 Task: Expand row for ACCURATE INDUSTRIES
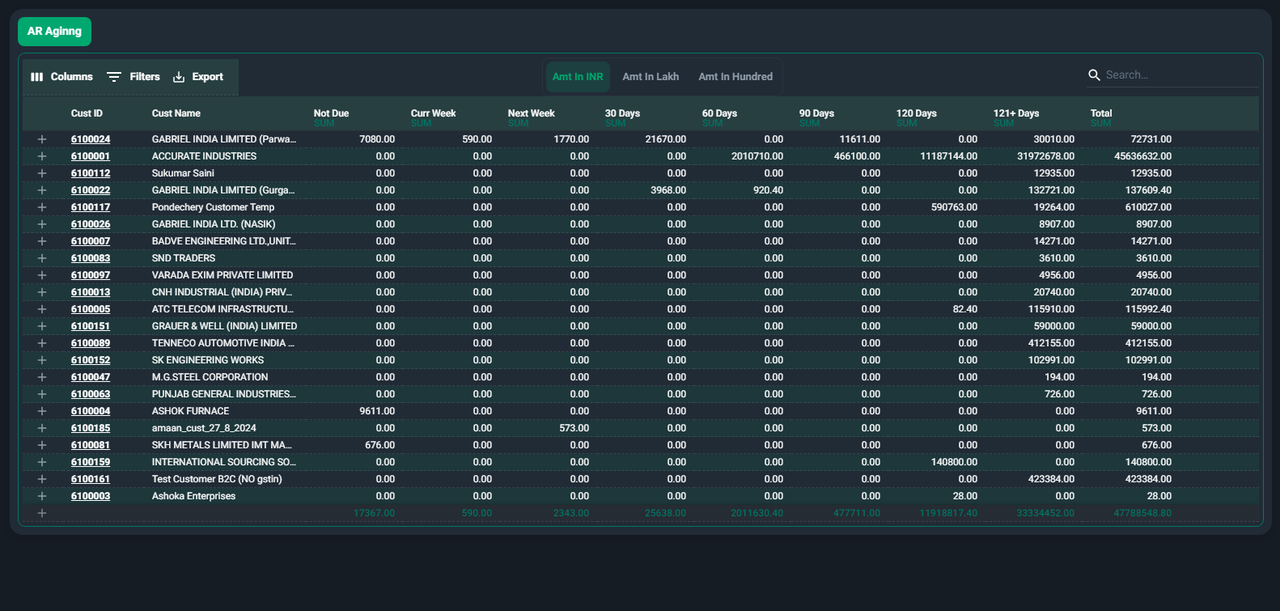point(42,156)
